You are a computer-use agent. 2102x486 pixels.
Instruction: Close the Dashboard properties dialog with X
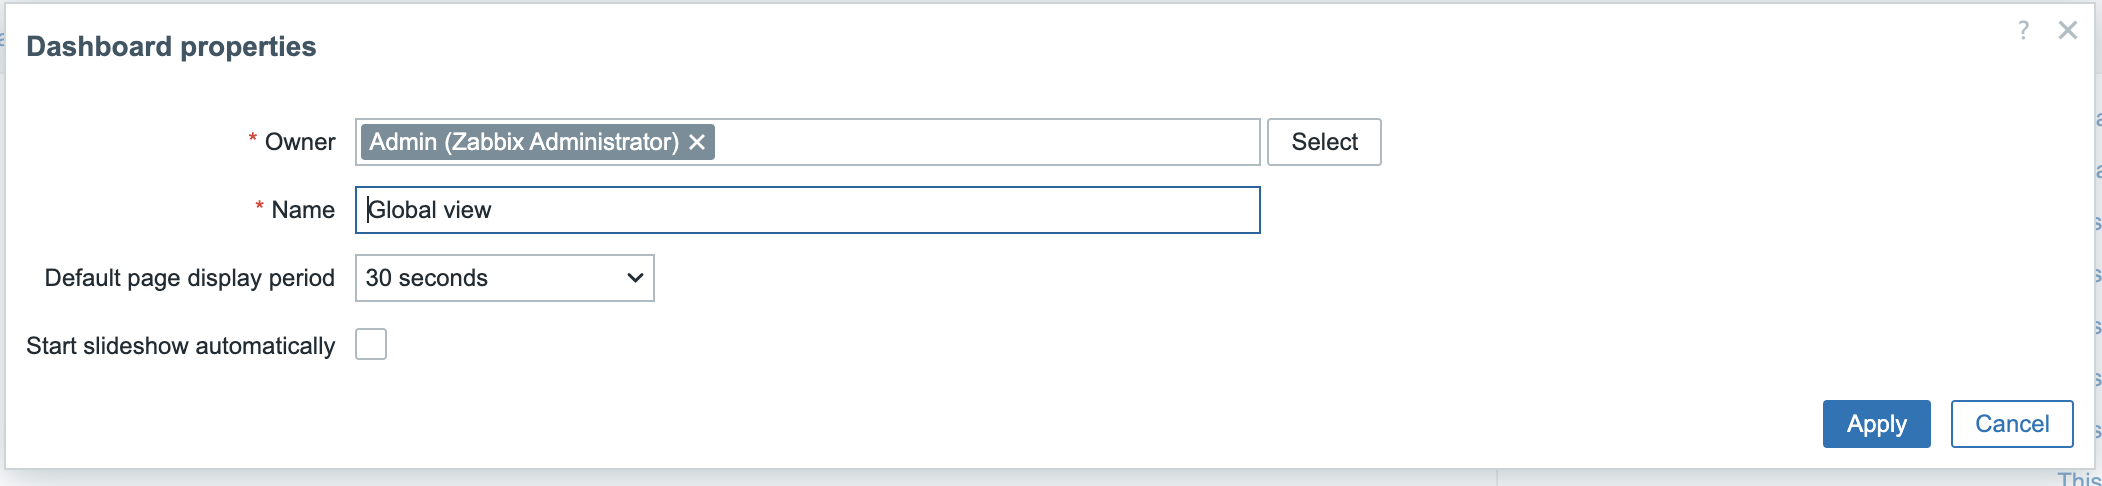point(2068,30)
